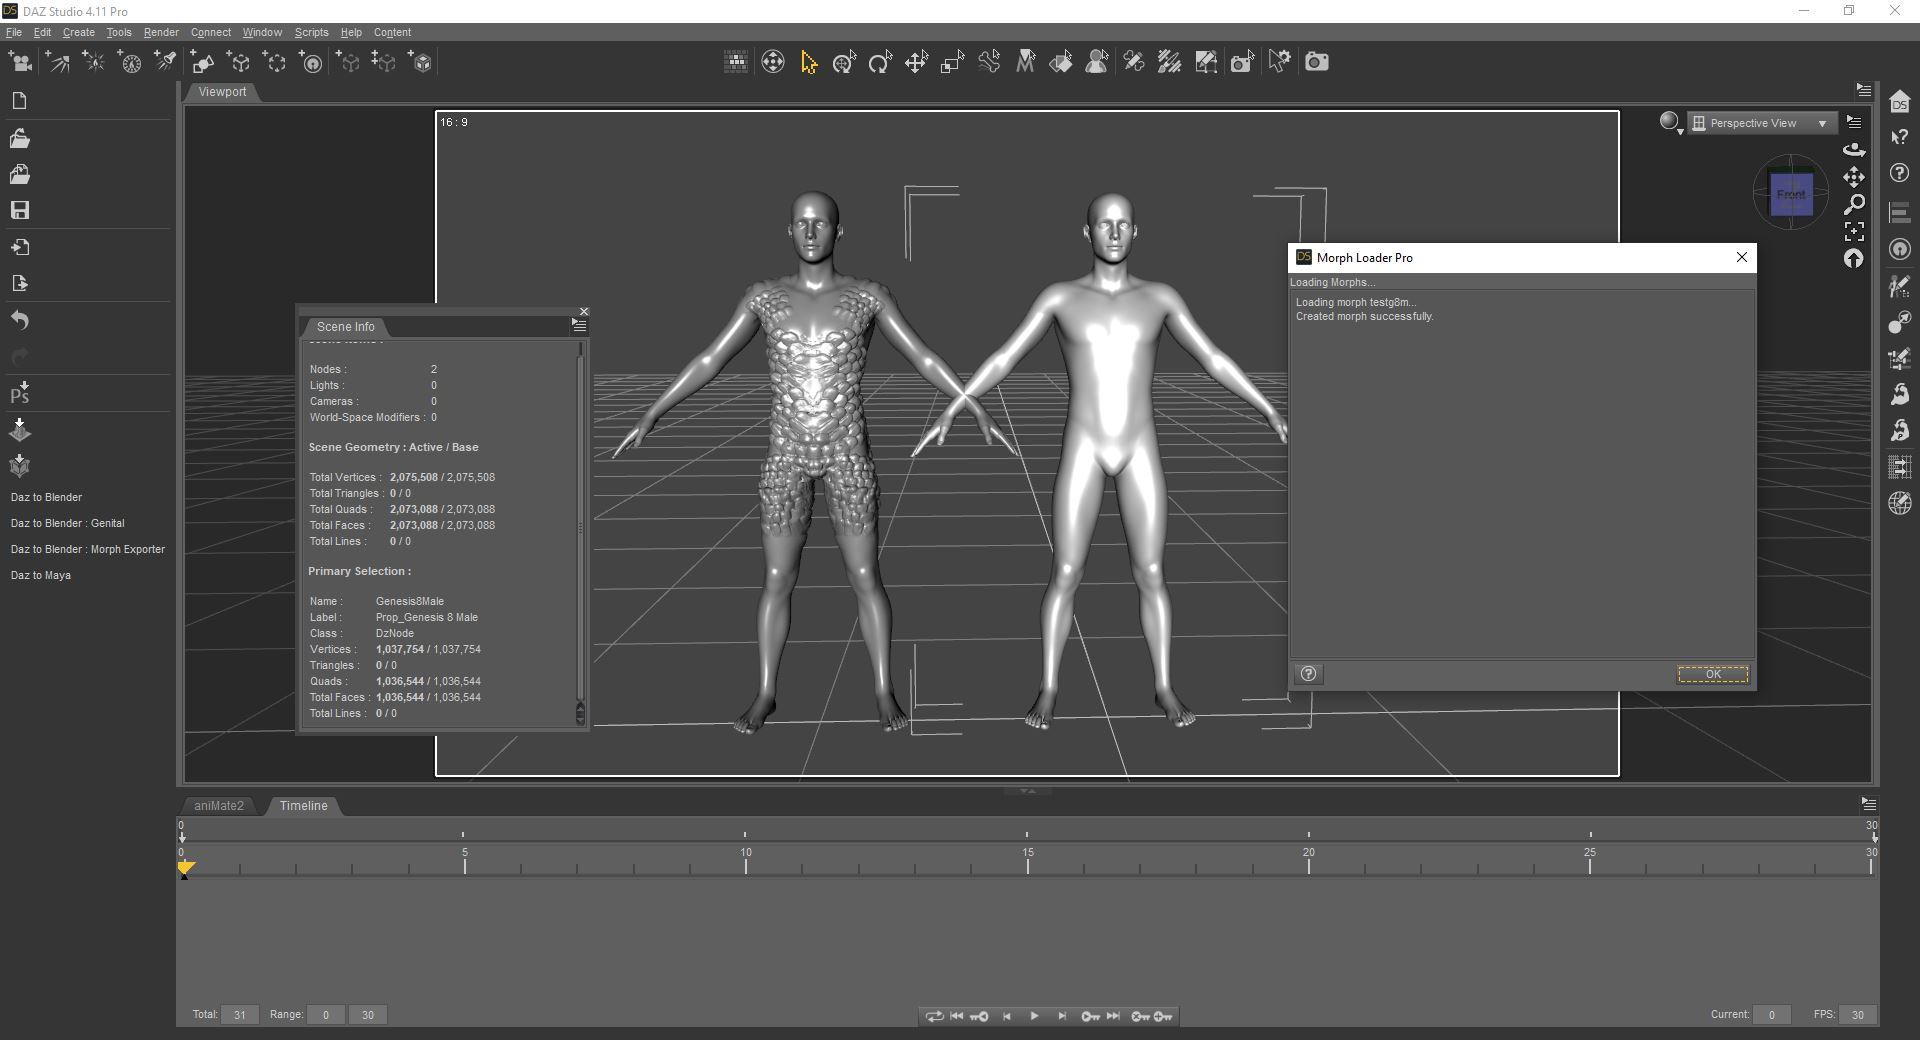Open the Scene Info pane options menu

[x=578, y=325]
